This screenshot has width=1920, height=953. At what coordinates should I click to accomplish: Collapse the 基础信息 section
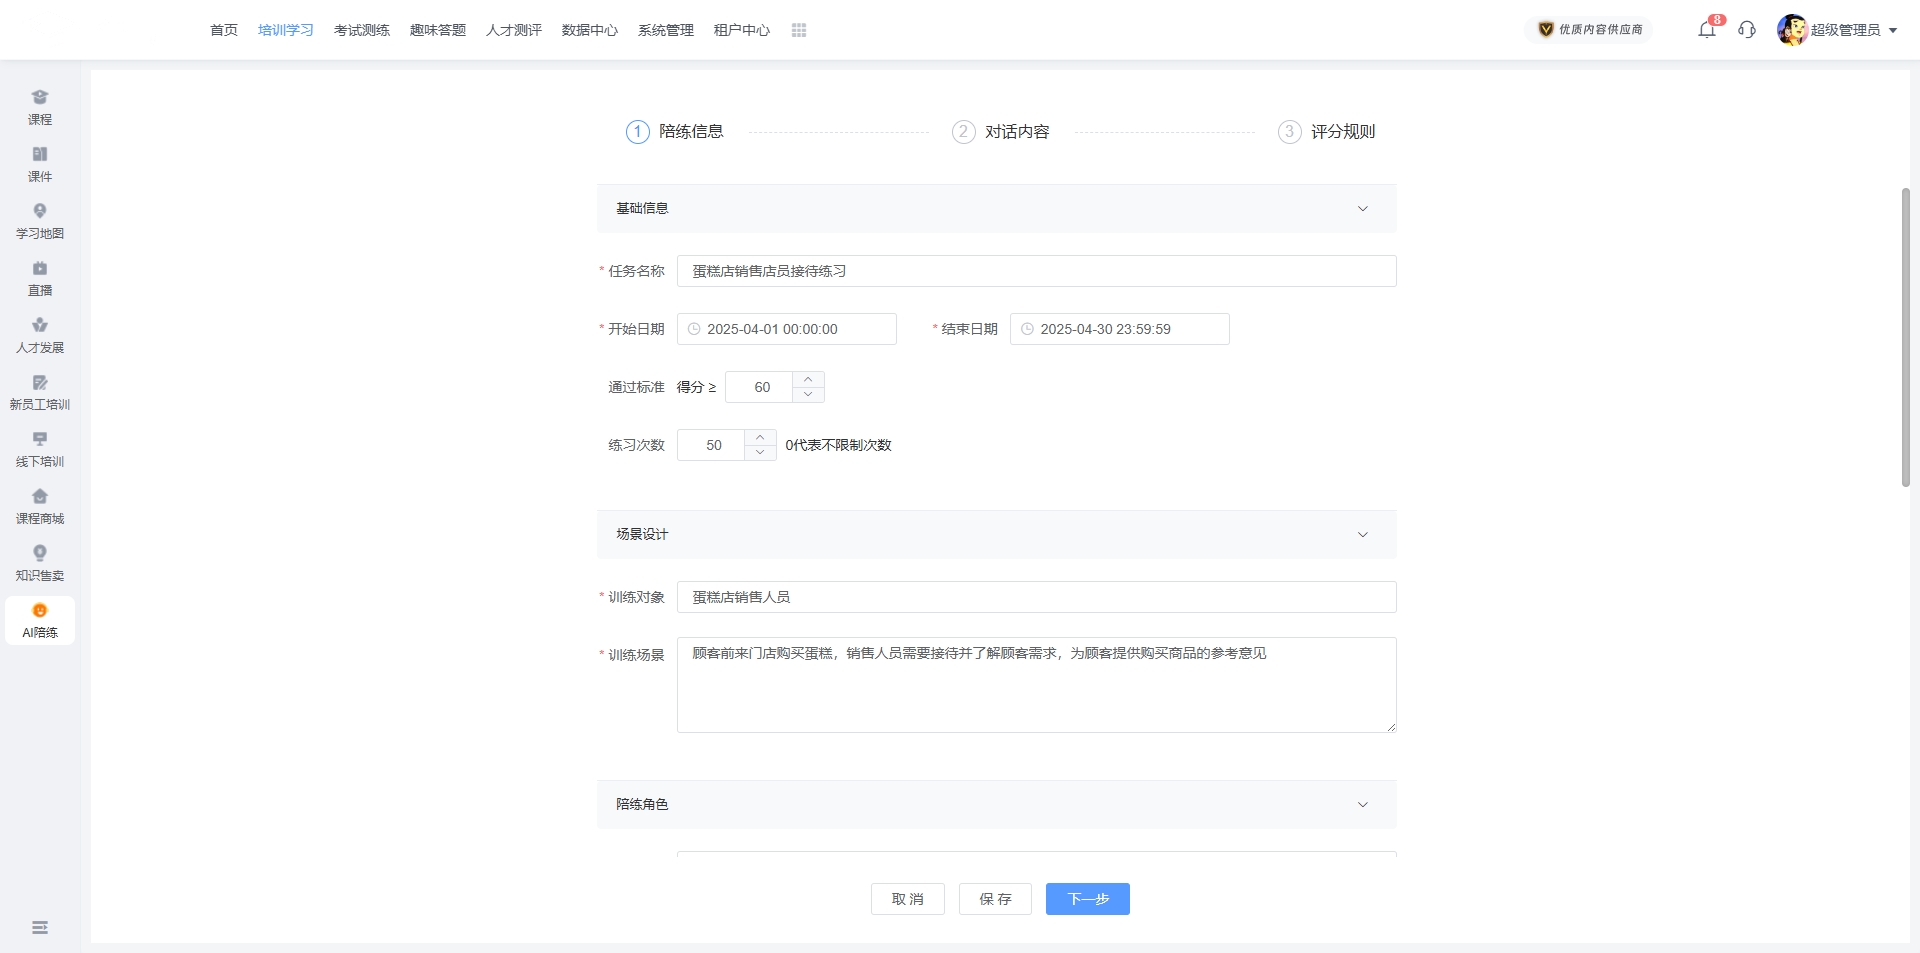pos(1362,209)
